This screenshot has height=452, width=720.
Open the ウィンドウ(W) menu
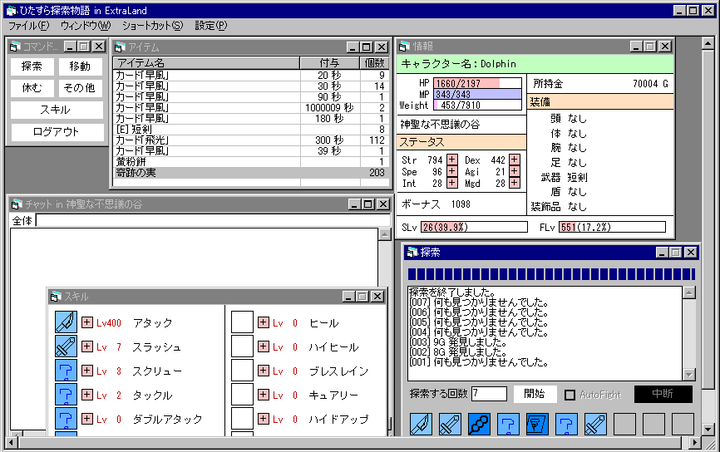[x=86, y=26]
